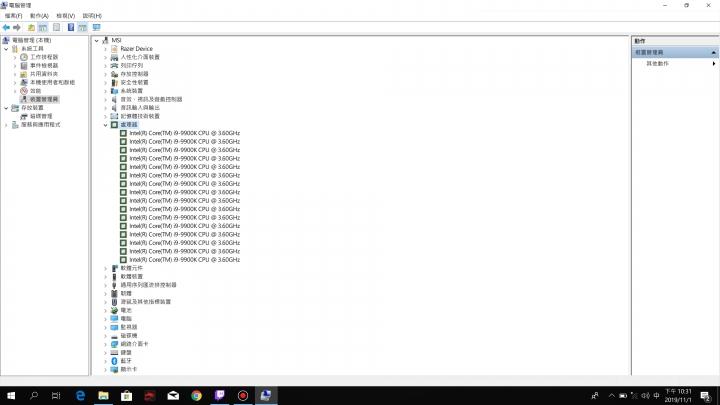Collapse 裝置管理員 section in actions pane
720x405 pixels.
coord(713,53)
